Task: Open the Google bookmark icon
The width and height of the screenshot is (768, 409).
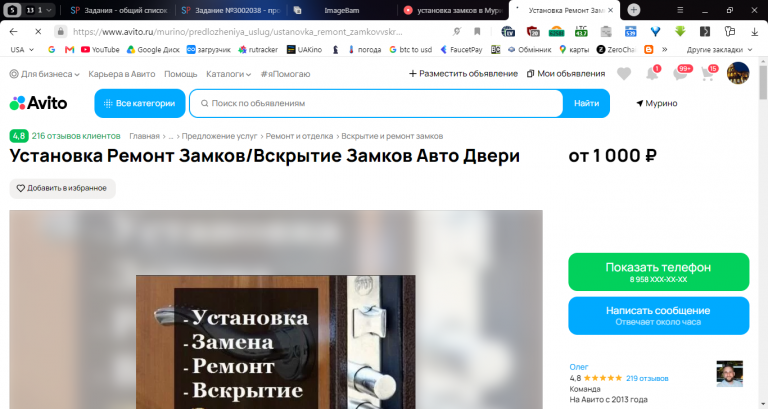Action: point(51,49)
